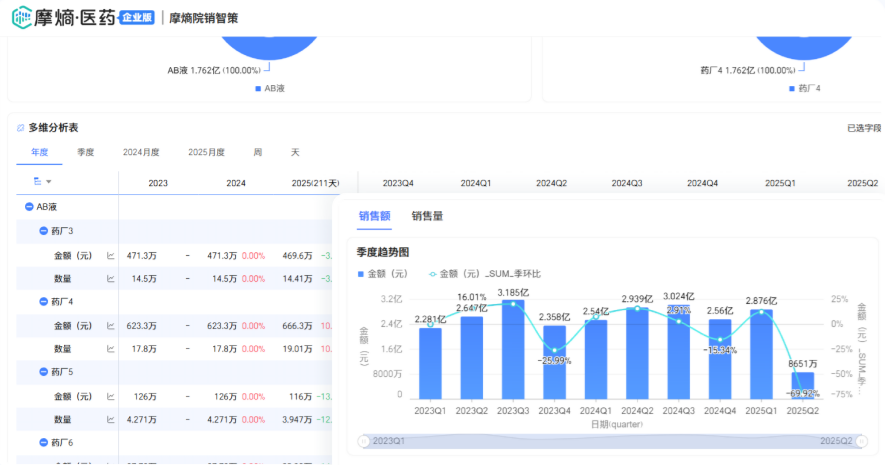Open trend chart for 药厂4 数量 row
The image size is (885, 465).
[x=110, y=349]
